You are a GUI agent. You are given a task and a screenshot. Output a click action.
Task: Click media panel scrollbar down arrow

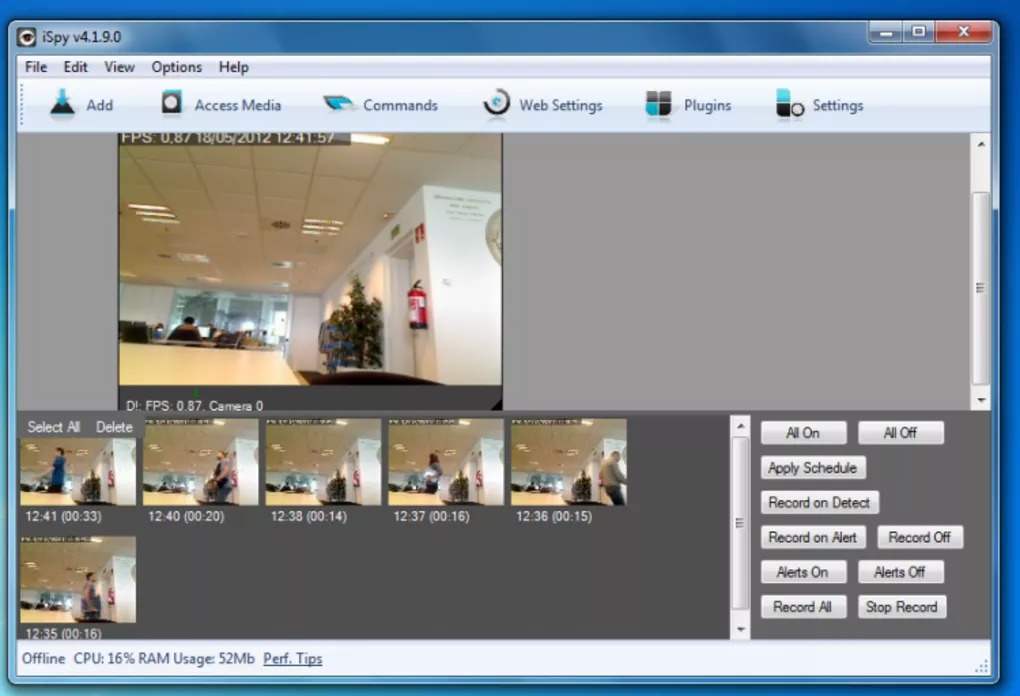(740, 629)
